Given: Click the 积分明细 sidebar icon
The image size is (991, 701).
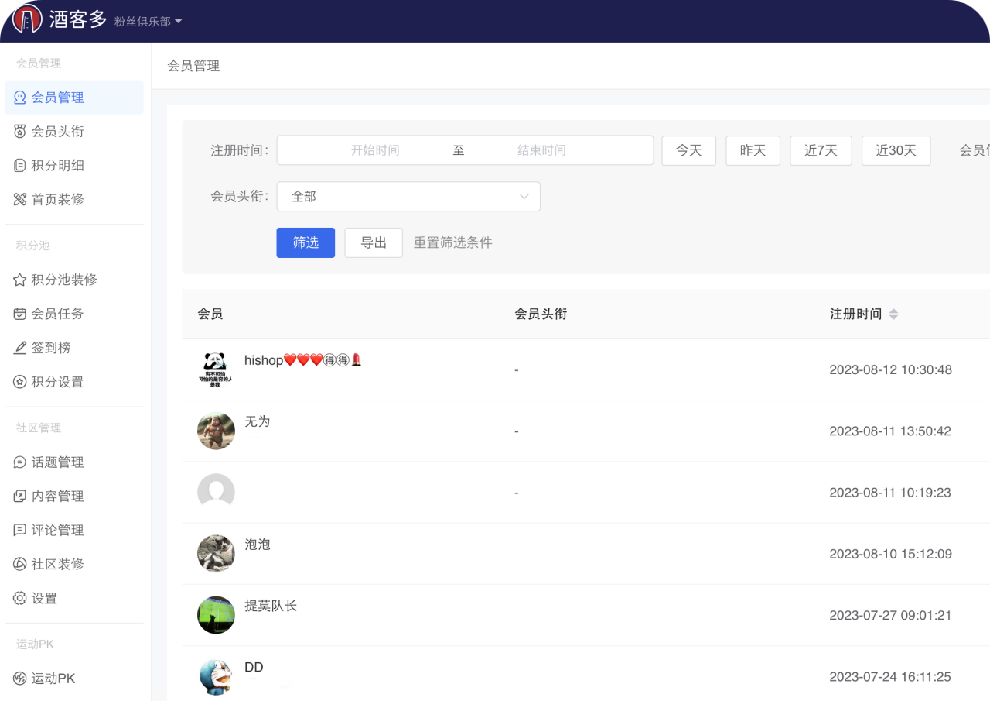Looking at the screenshot, I should point(20,166).
